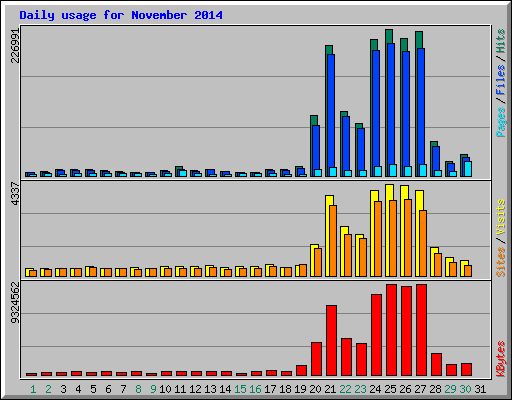The image size is (512, 400).
Task: Click day 11 on the x-axis
Action: (x=180, y=389)
